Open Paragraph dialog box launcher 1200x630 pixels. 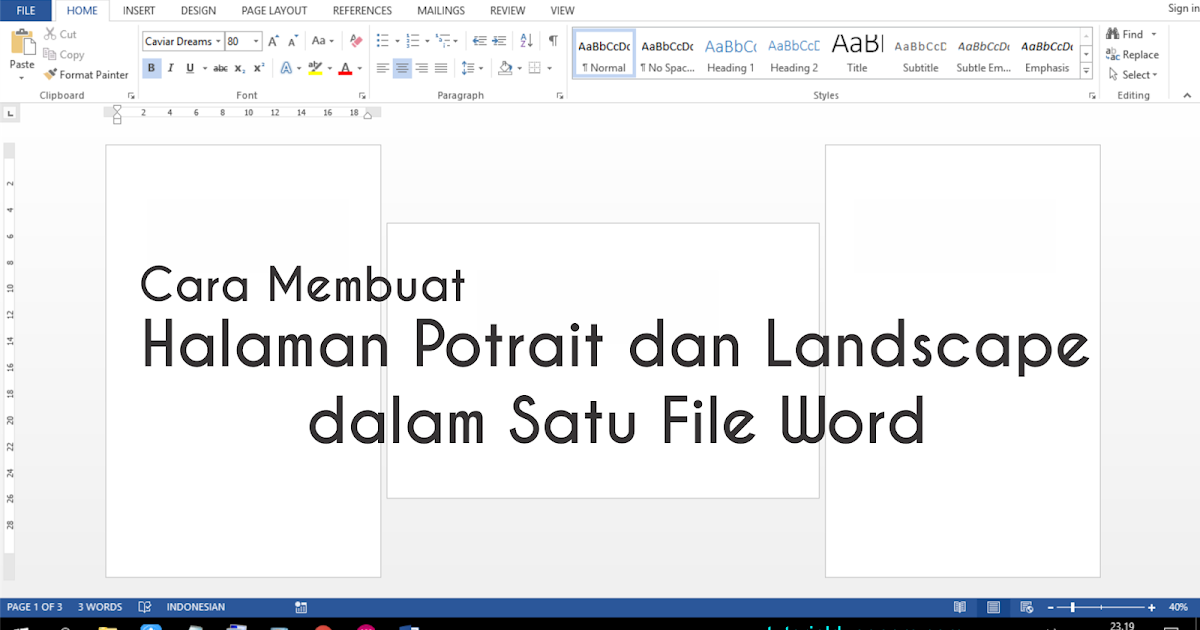(x=559, y=95)
